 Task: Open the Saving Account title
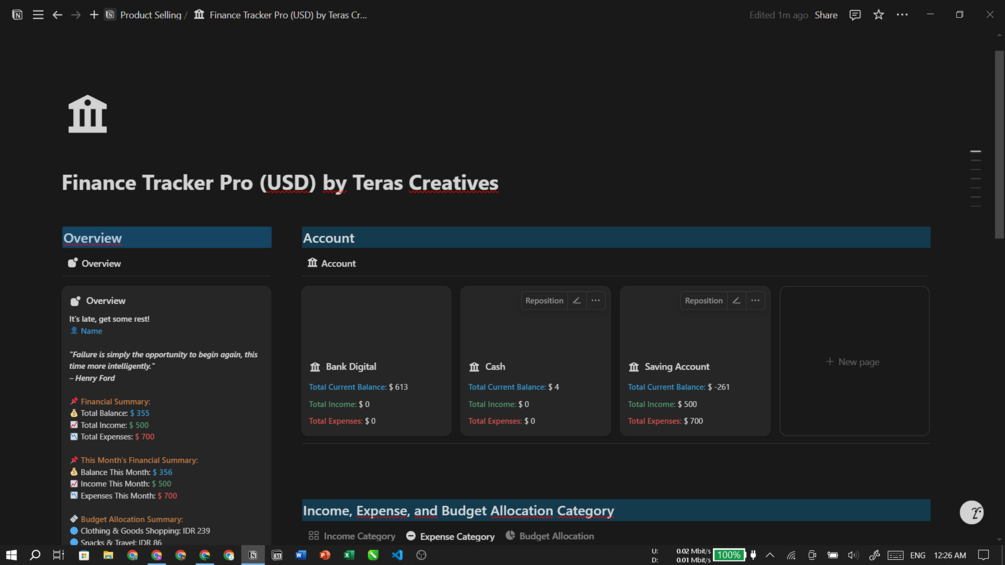click(x=677, y=366)
